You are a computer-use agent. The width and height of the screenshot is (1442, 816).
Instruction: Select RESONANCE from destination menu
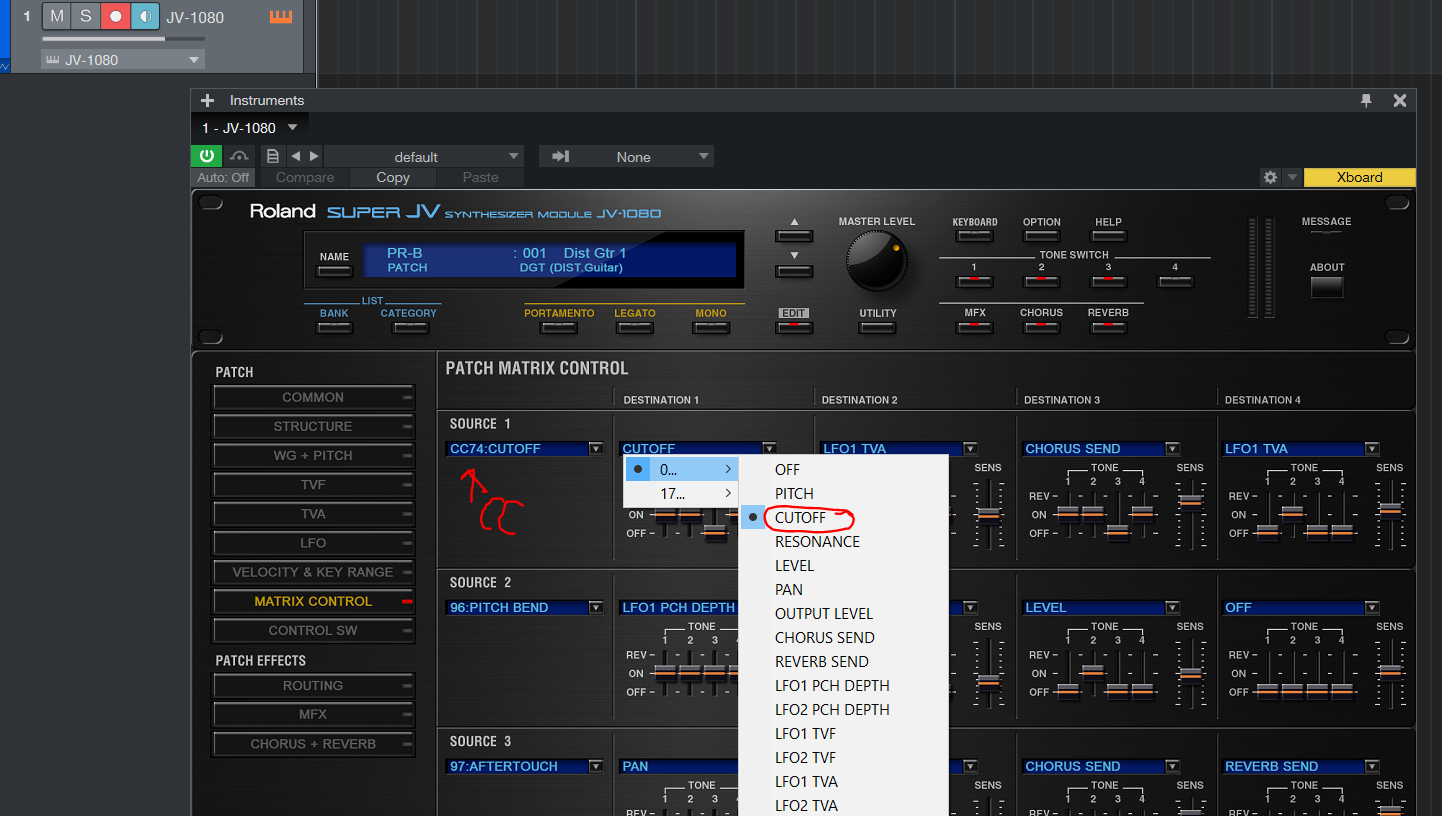pyautogui.click(x=843, y=542)
